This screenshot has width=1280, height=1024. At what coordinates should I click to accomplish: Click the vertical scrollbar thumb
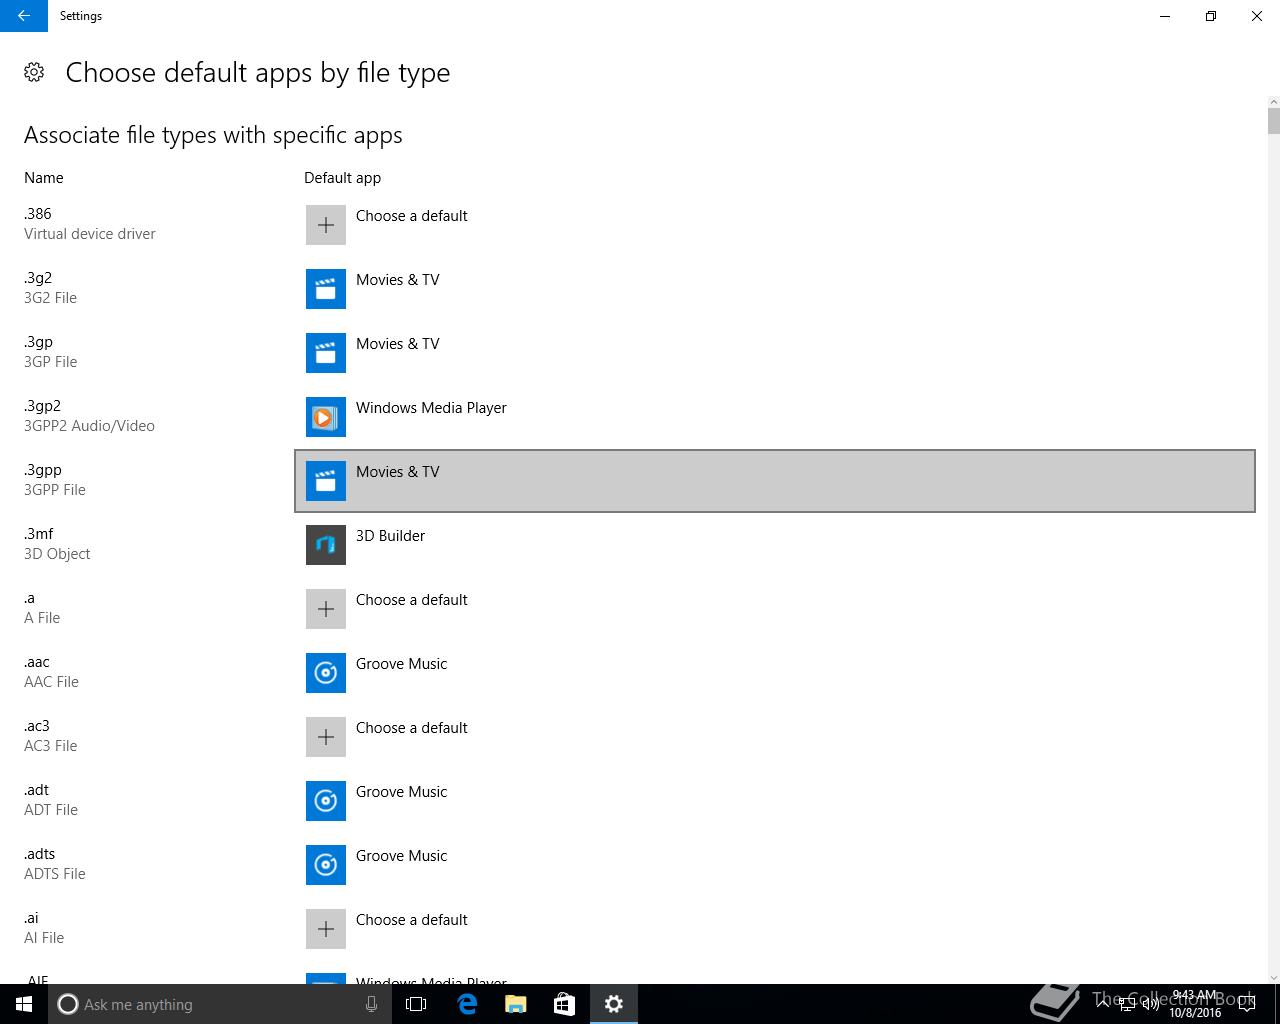point(1273,121)
